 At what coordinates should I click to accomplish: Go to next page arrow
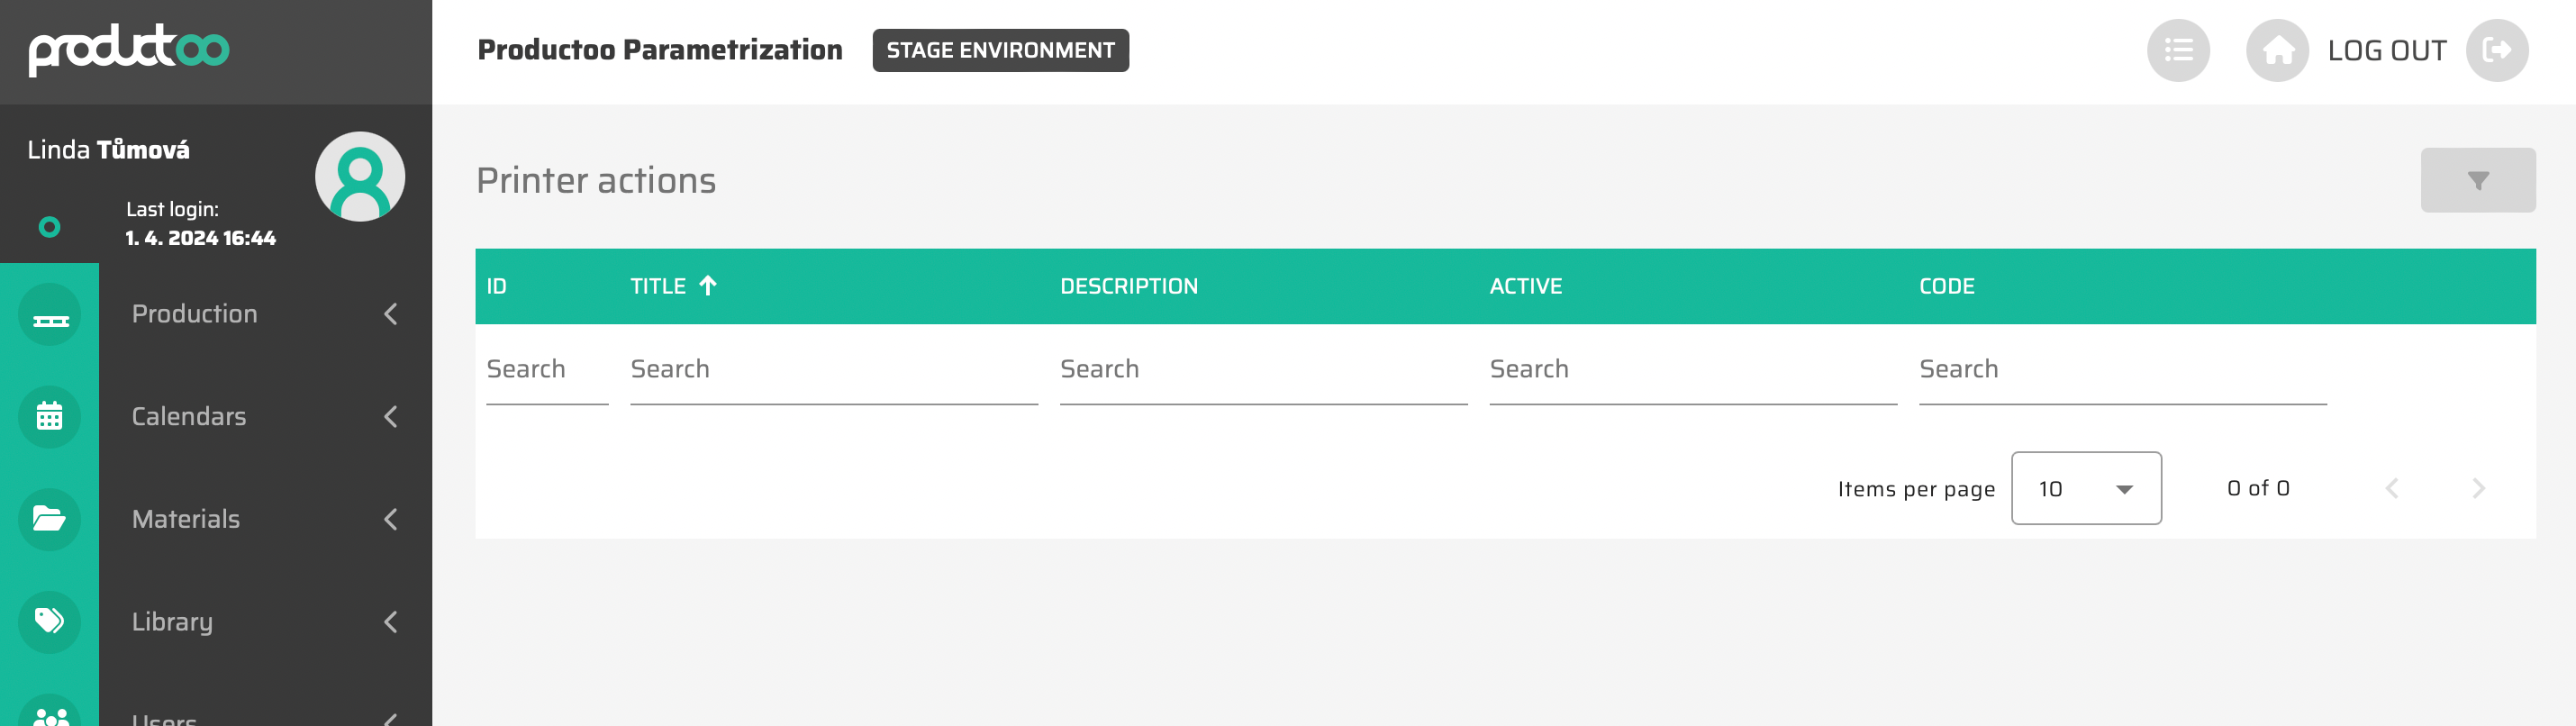tap(2477, 489)
